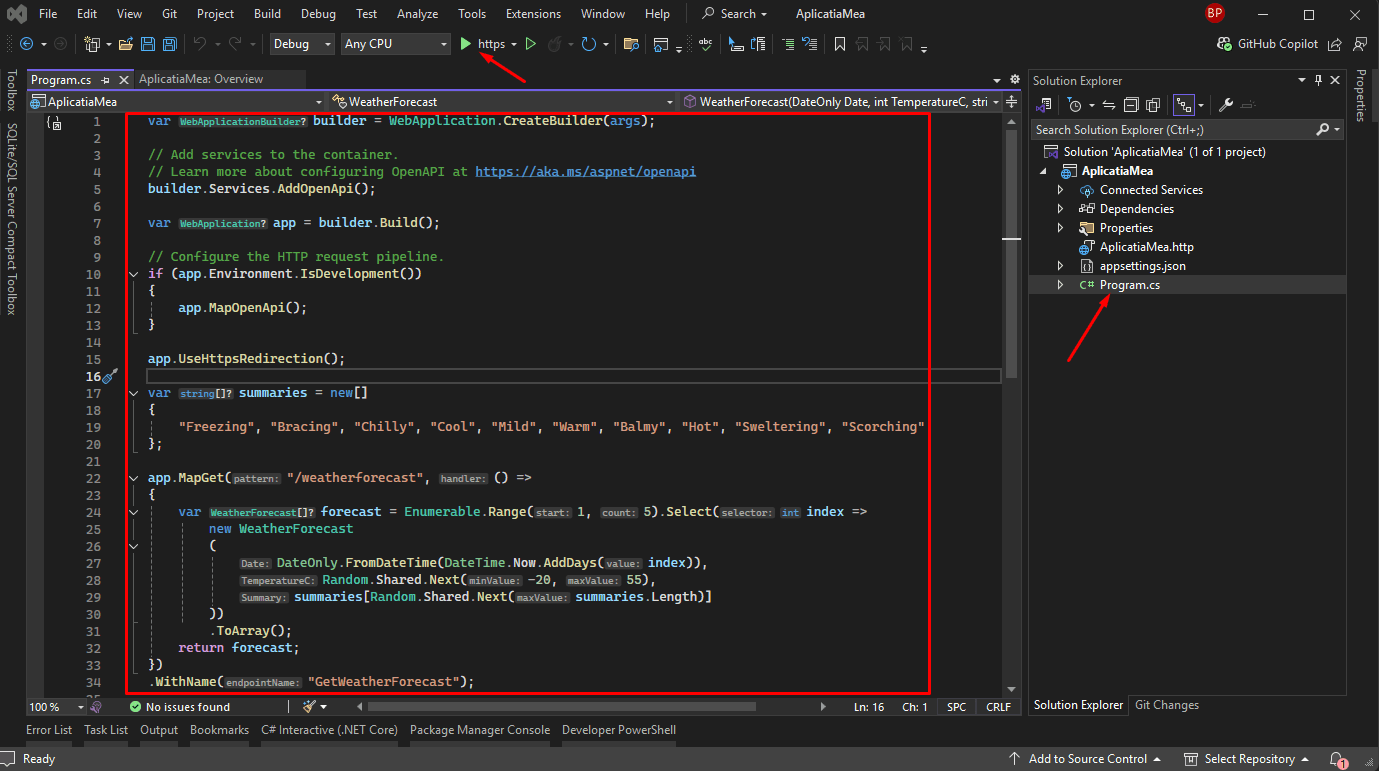
Task: Follow the https://aka.ms/aspnet/openapi link
Action: (x=585, y=172)
